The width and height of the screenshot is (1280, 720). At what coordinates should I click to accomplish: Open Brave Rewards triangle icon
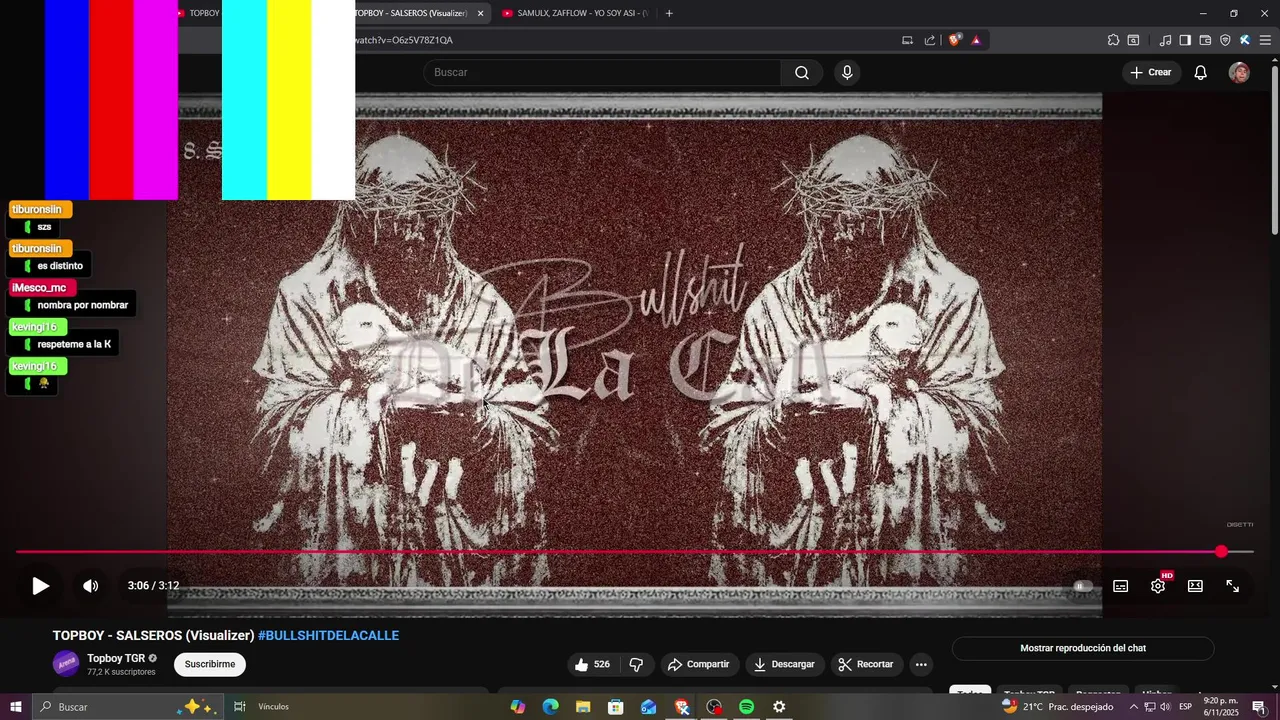pyautogui.click(x=976, y=40)
